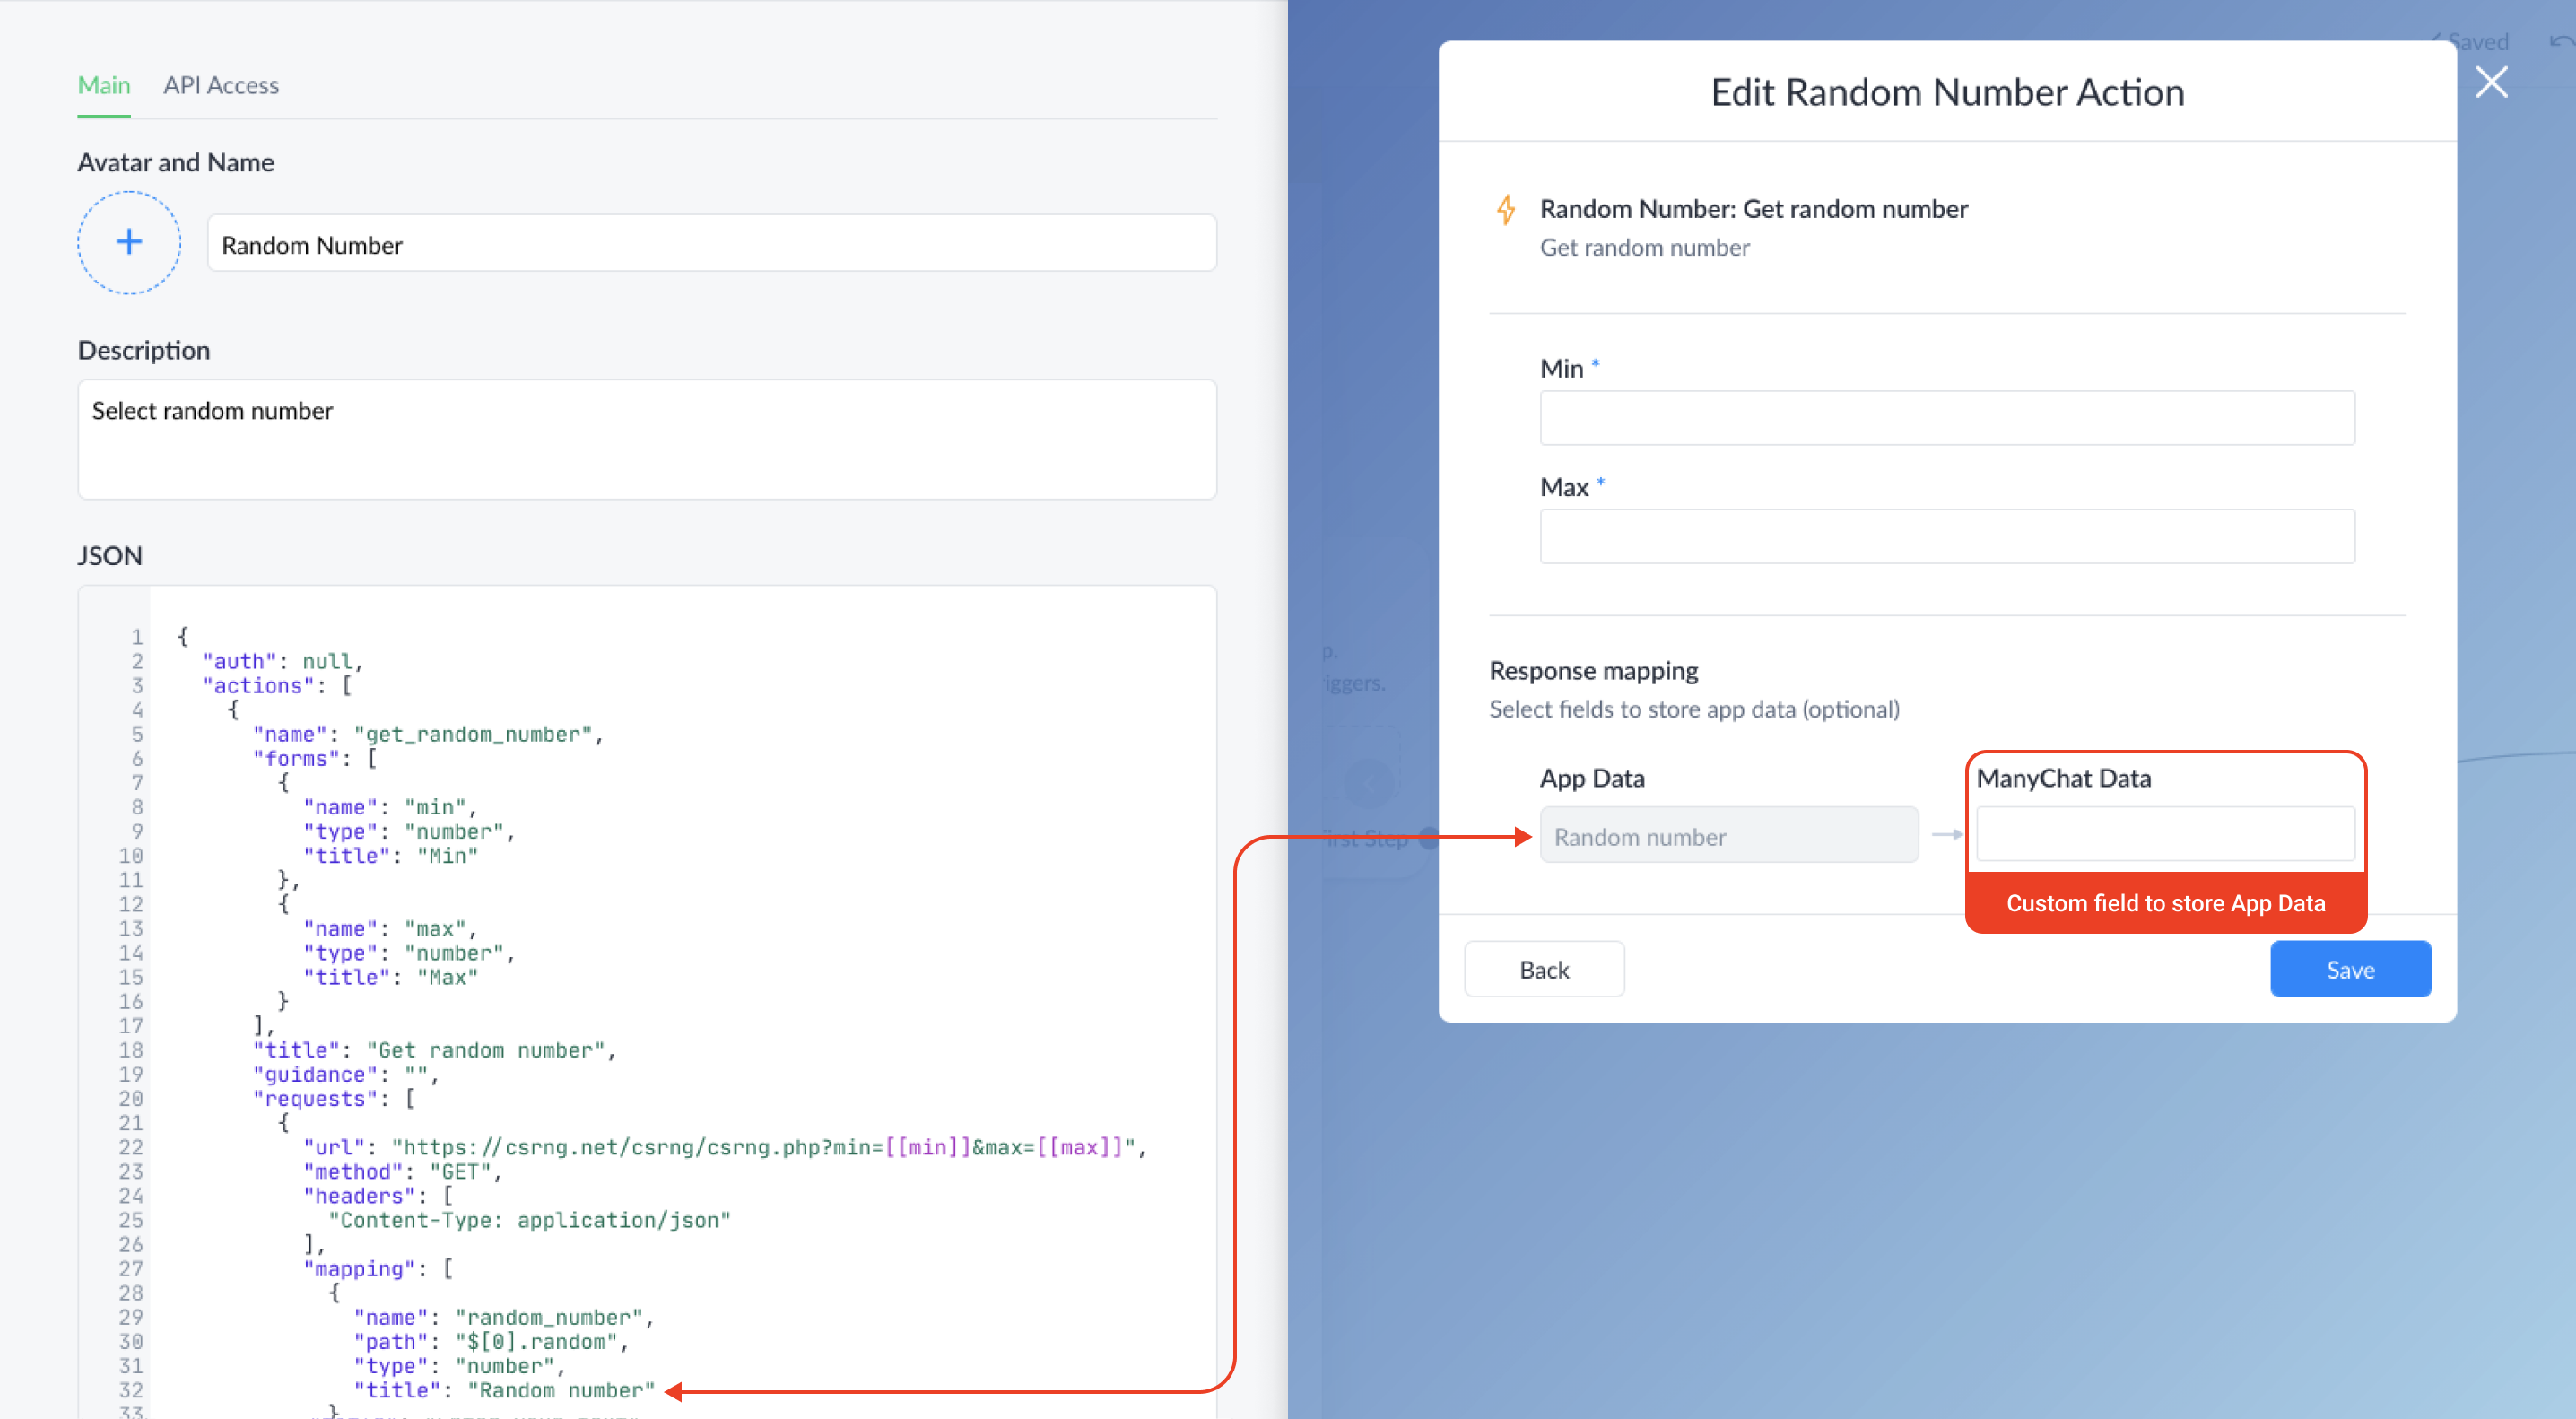Click the plus icon to add avatar
The width and height of the screenshot is (2576, 1419).
pos(129,242)
